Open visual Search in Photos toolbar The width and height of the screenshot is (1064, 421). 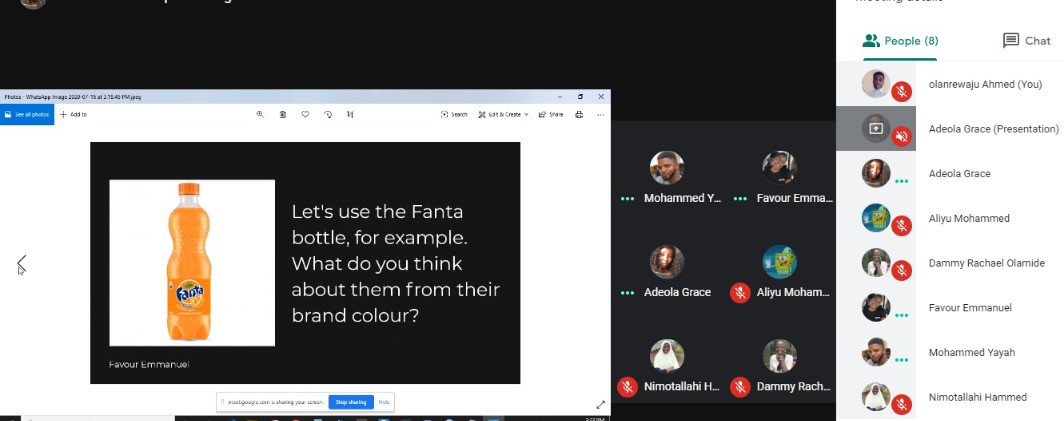[454, 115]
